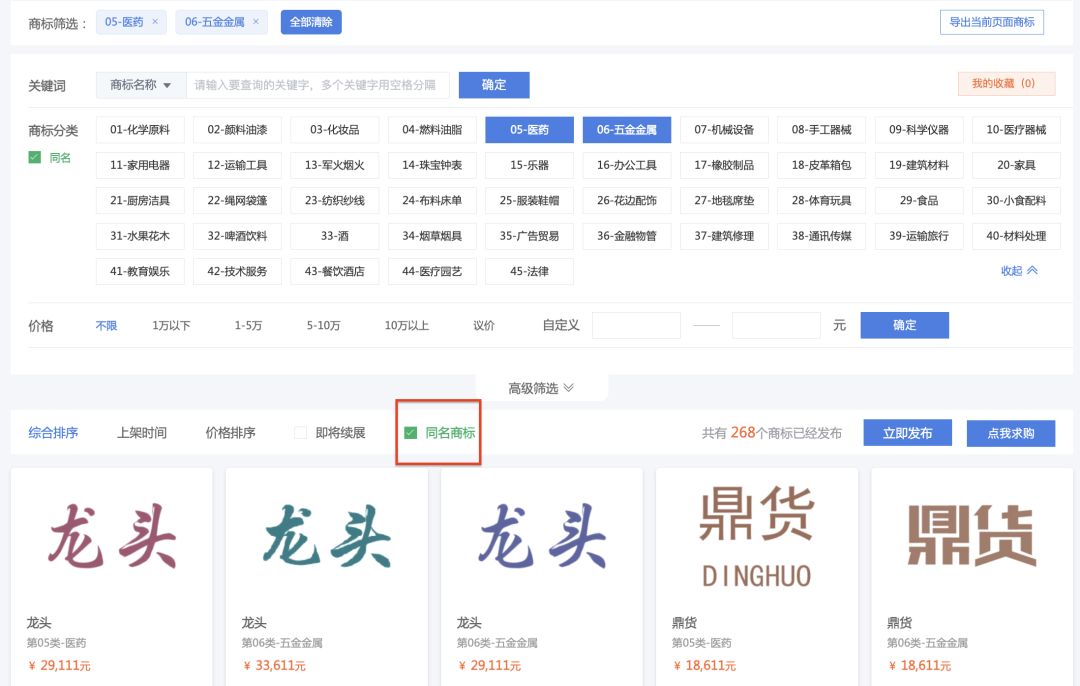Viewport: 1080px width, 686px height.
Task: Select price filter 10万以上
Action: 406,325
